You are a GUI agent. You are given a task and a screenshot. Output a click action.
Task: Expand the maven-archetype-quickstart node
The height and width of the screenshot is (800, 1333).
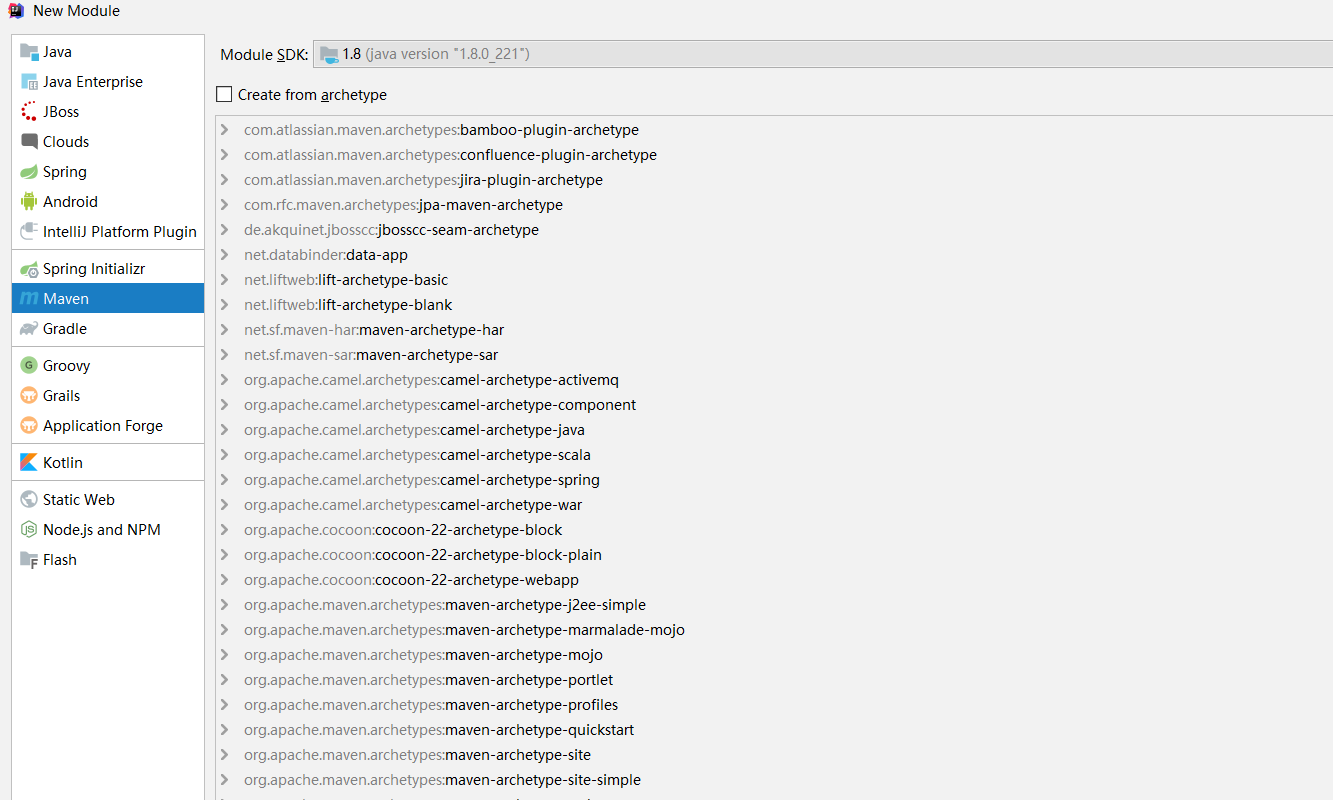tap(224, 730)
